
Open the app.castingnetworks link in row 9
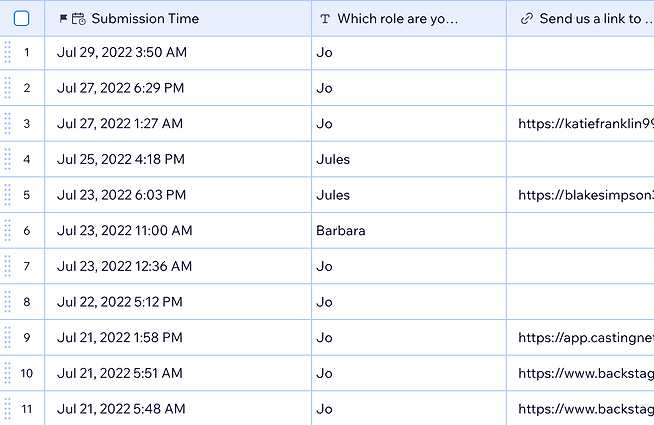[586, 337]
